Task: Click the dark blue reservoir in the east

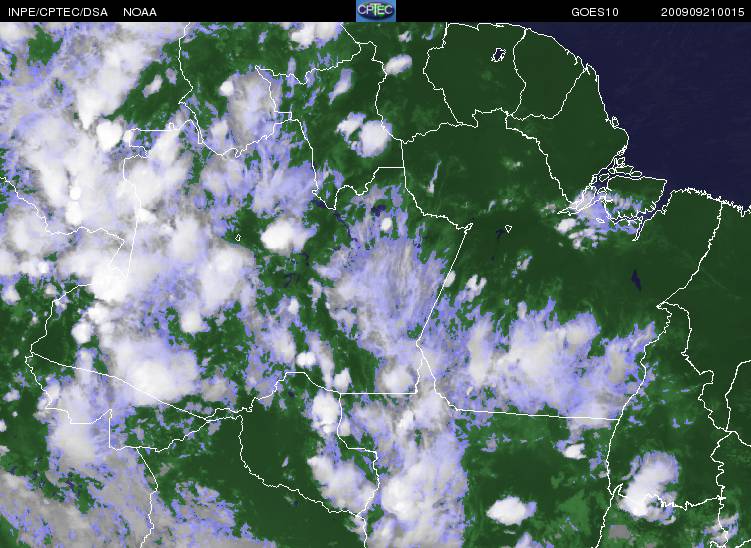Action: tap(637, 278)
